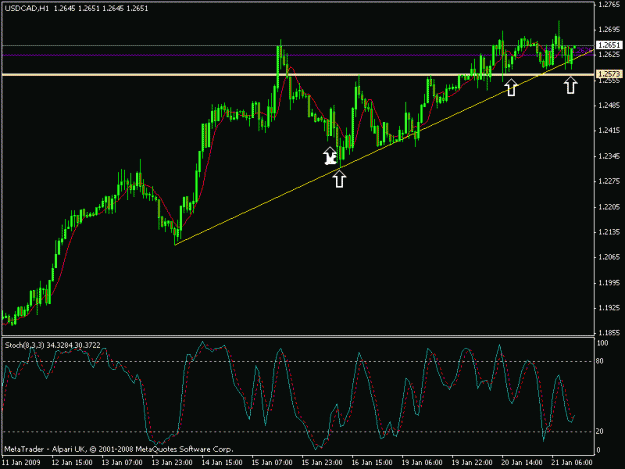Click the 1.2485 price axis value
The height and width of the screenshot is (469, 625).
point(609,106)
